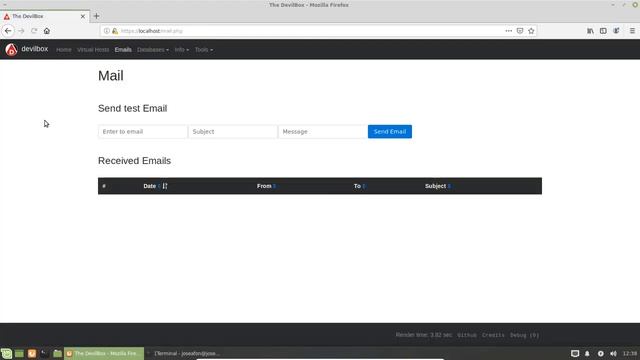The width and height of the screenshot is (640, 360).
Task: Click the Firefox forward arrow button
Action: click(x=21, y=31)
